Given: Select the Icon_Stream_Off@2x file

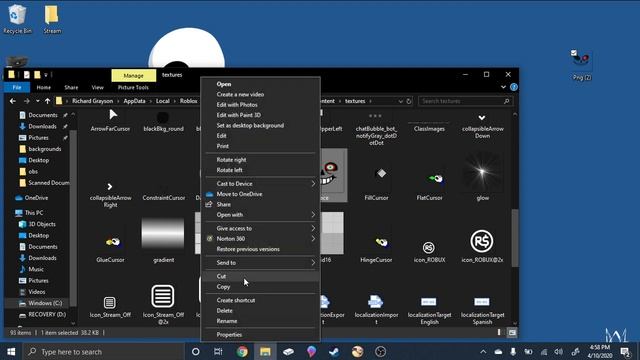Looking at the screenshot, I should (163, 304).
